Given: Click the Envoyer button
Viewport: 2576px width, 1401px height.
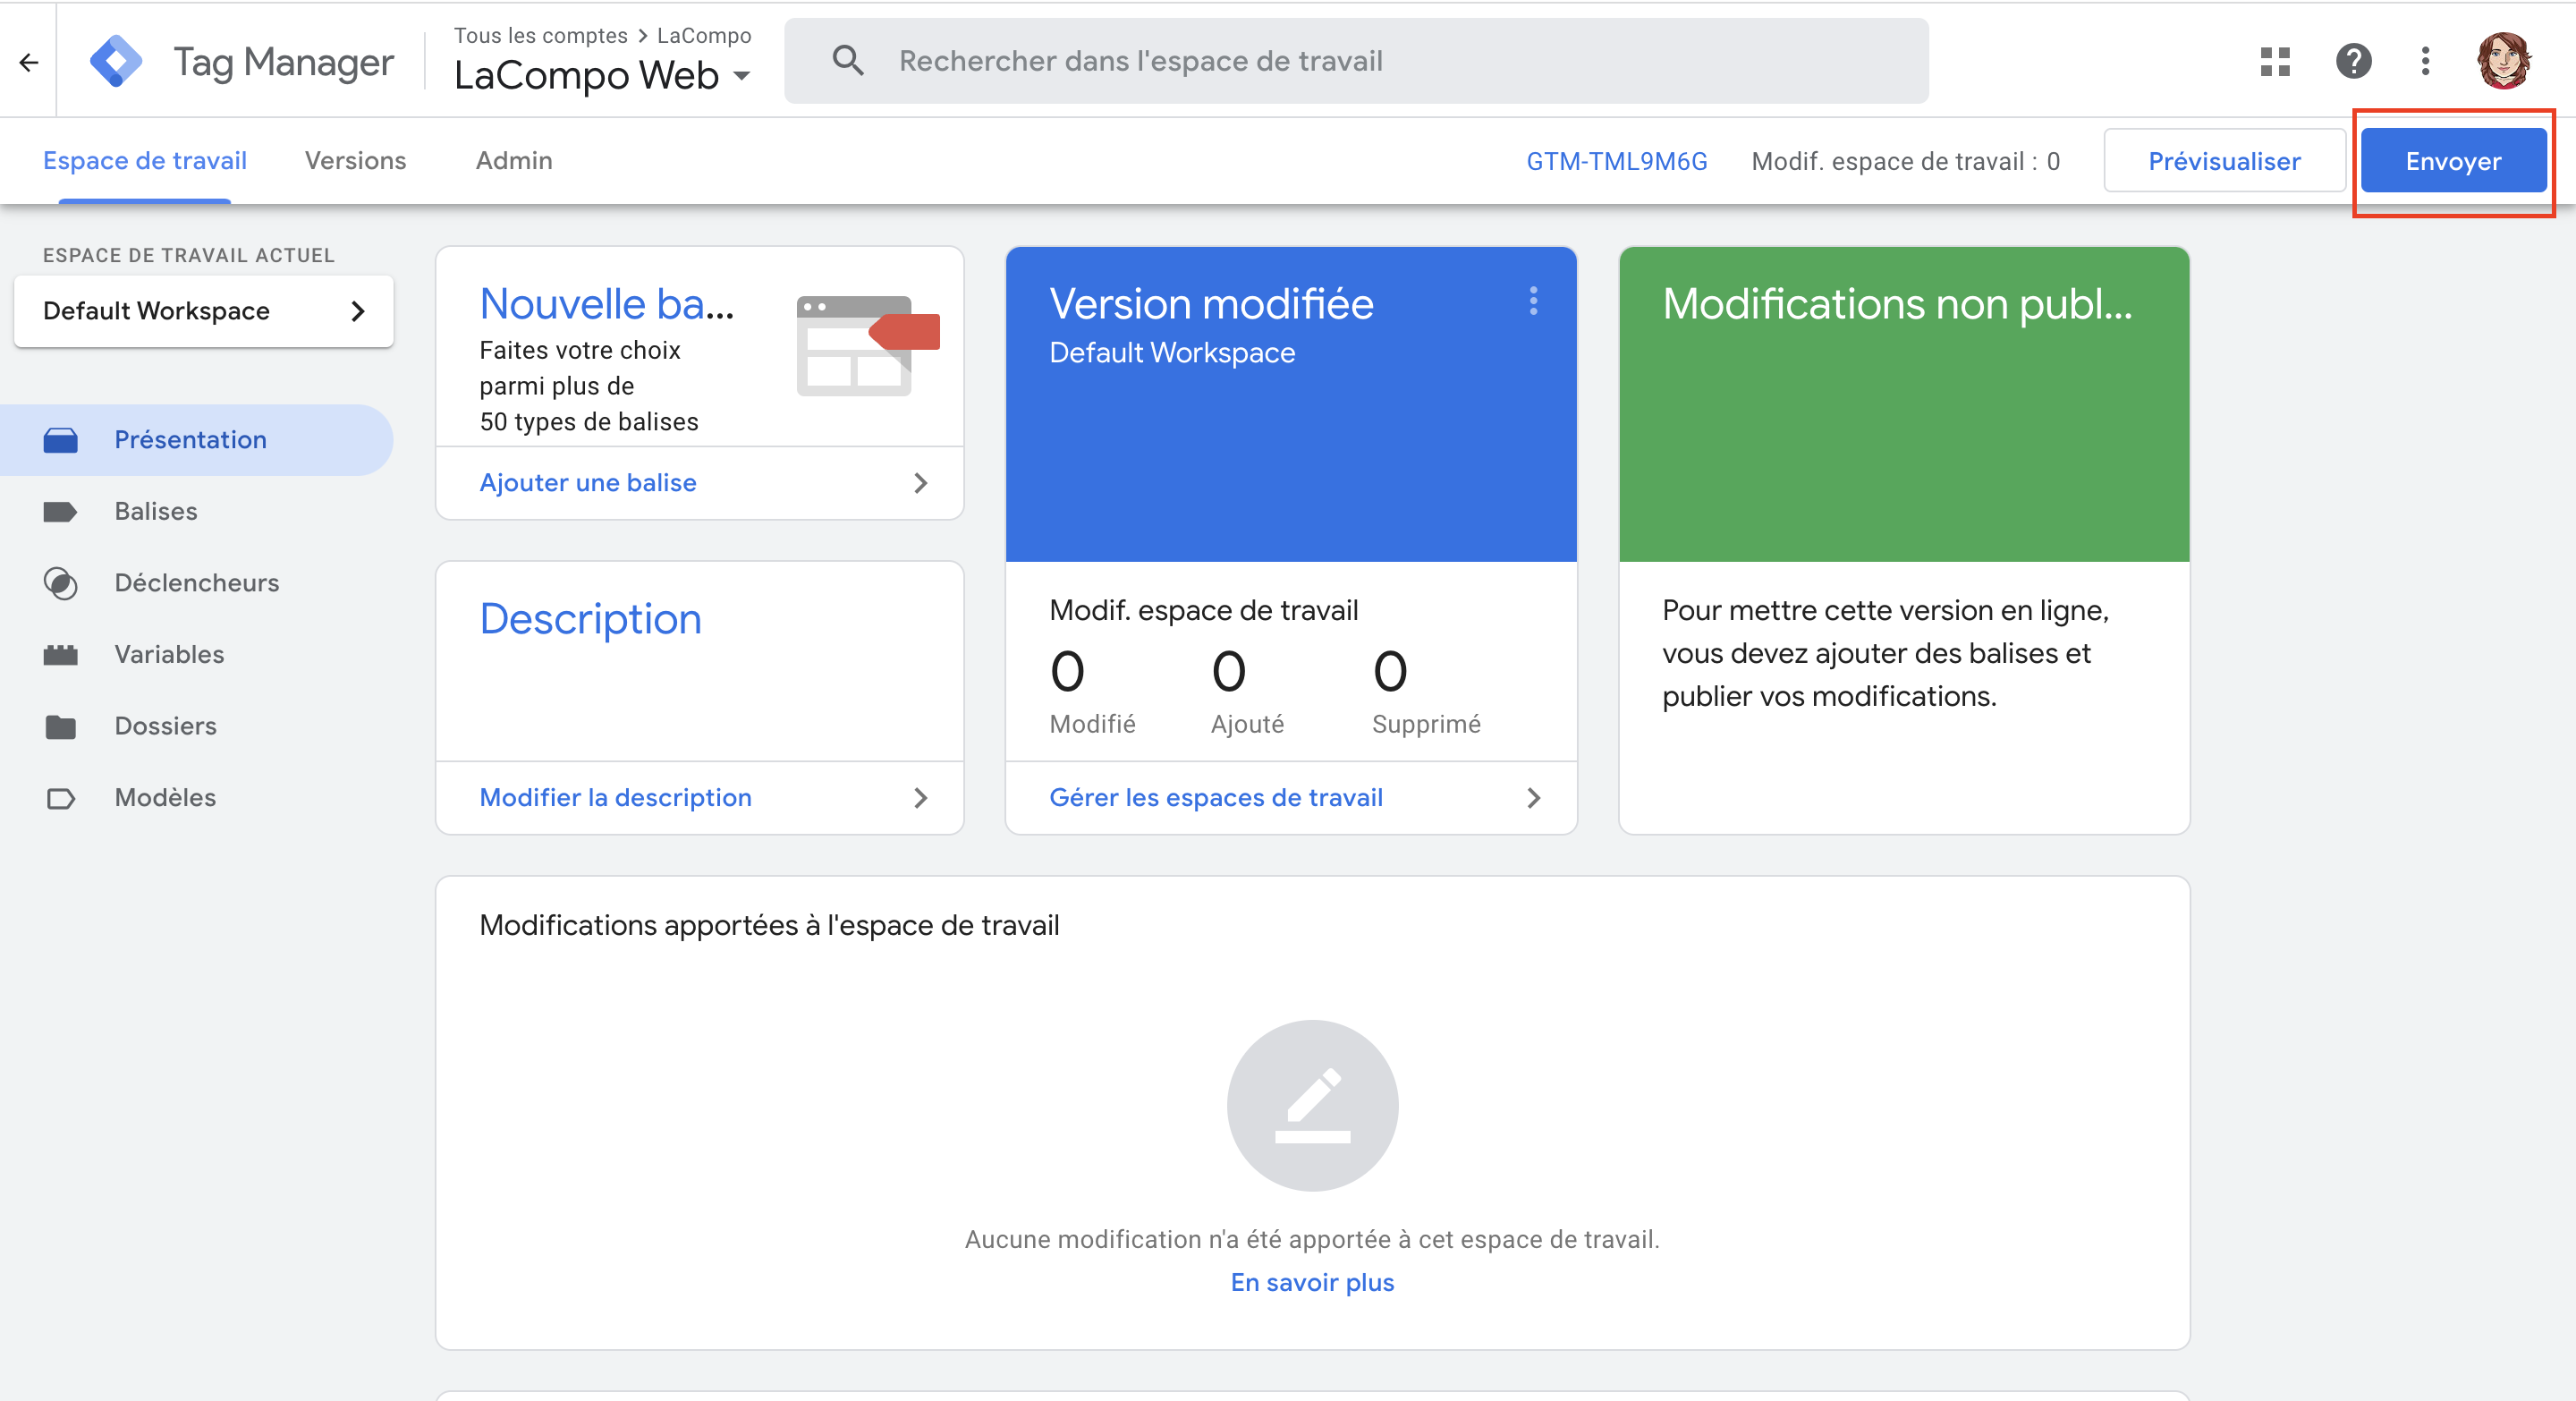Looking at the screenshot, I should (2453, 161).
